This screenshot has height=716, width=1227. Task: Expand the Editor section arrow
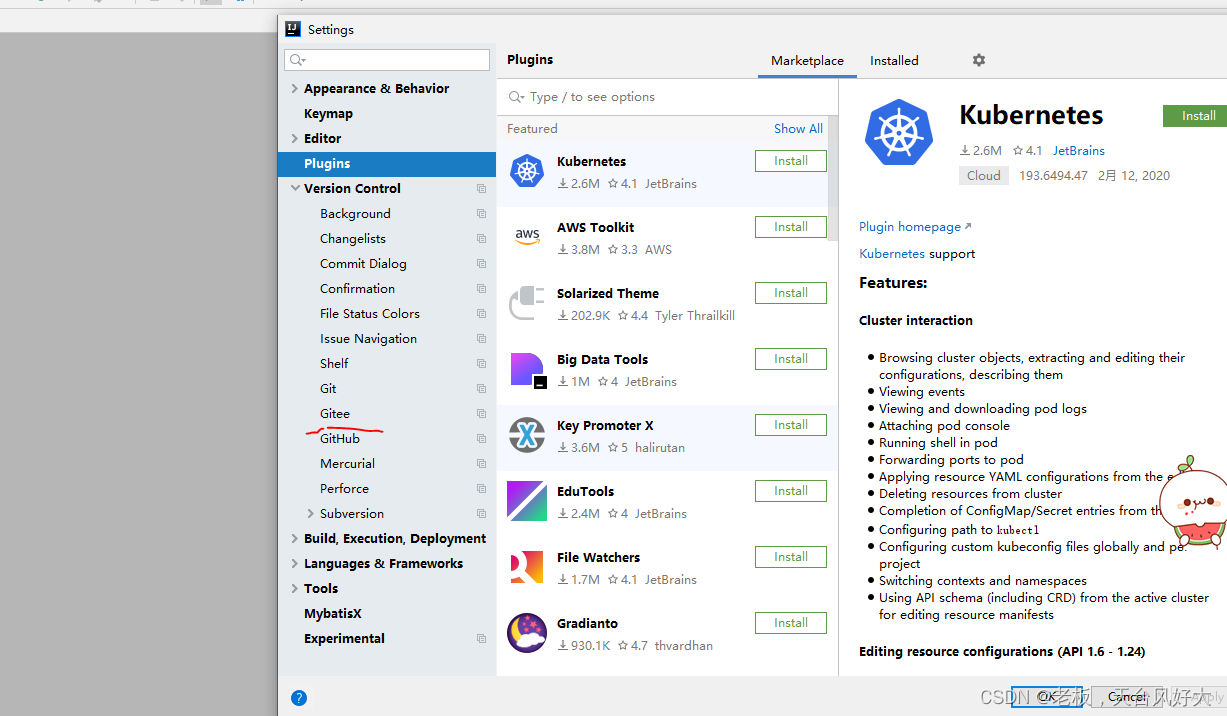click(x=294, y=139)
